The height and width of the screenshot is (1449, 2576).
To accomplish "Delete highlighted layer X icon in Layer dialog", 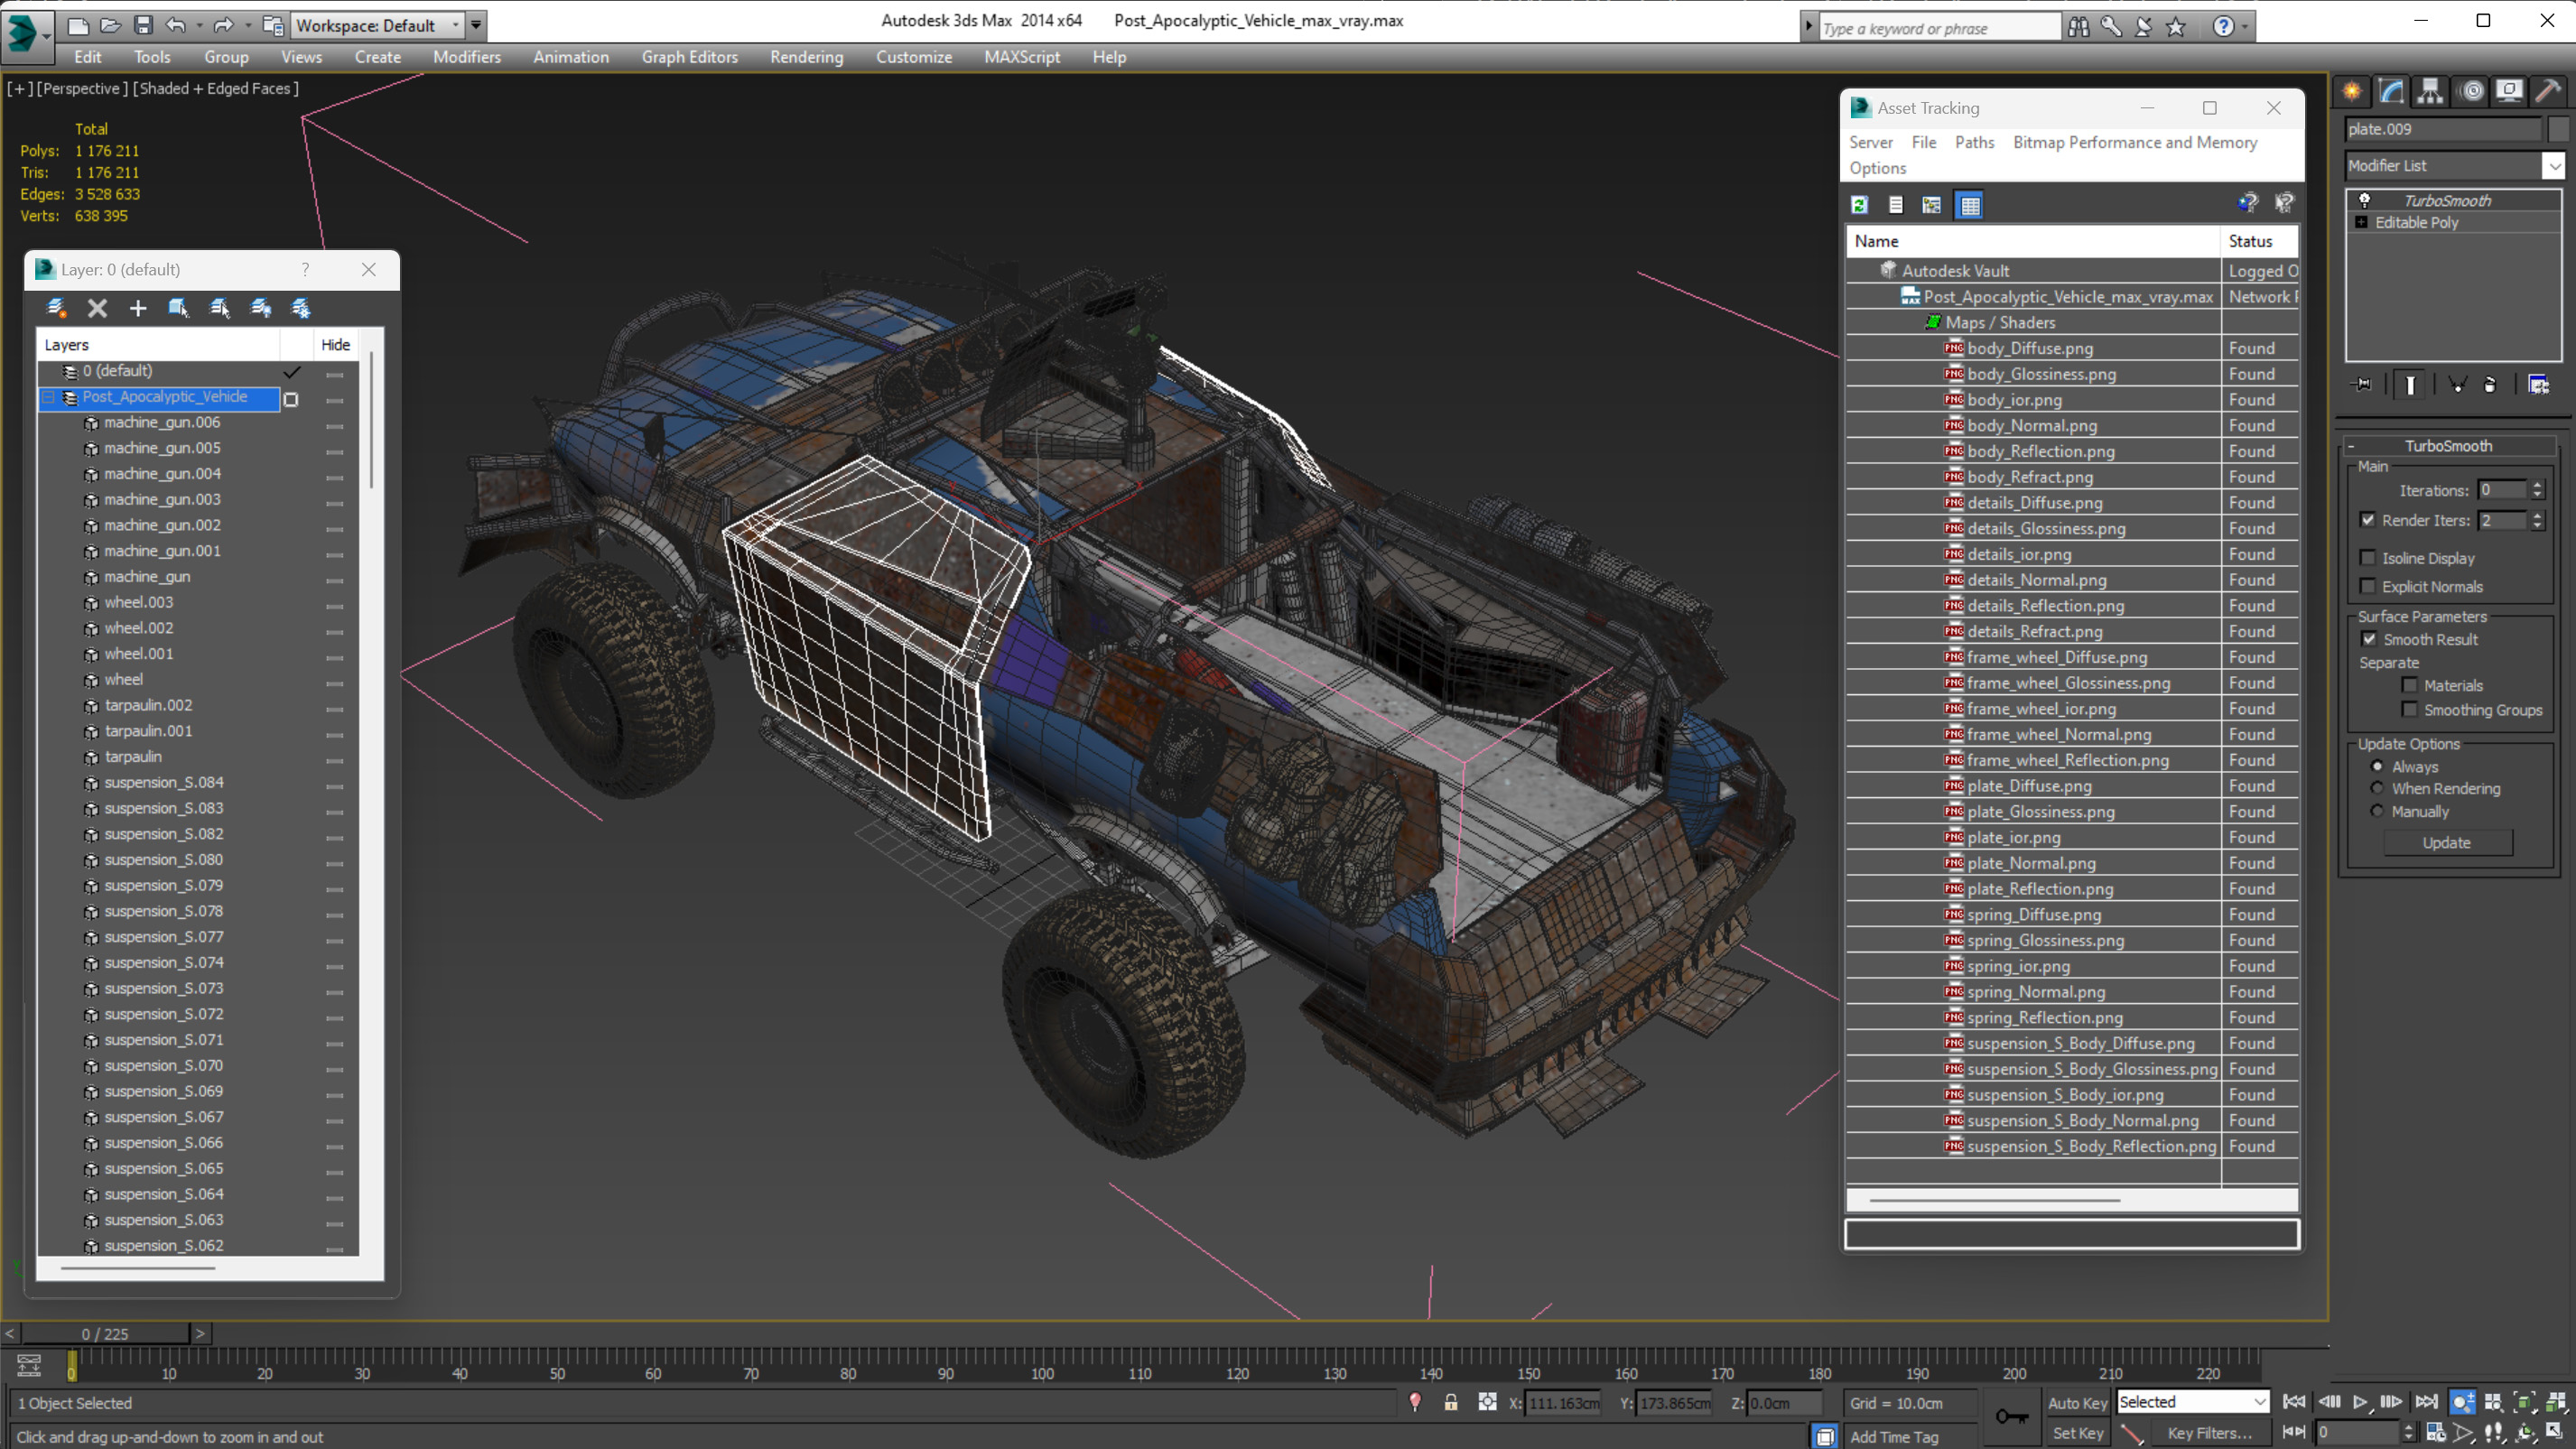I will tap(97, 308).
